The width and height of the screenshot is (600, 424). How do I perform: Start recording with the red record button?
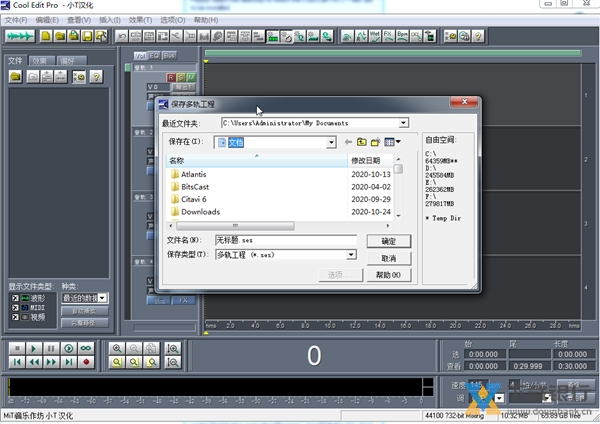86,362
